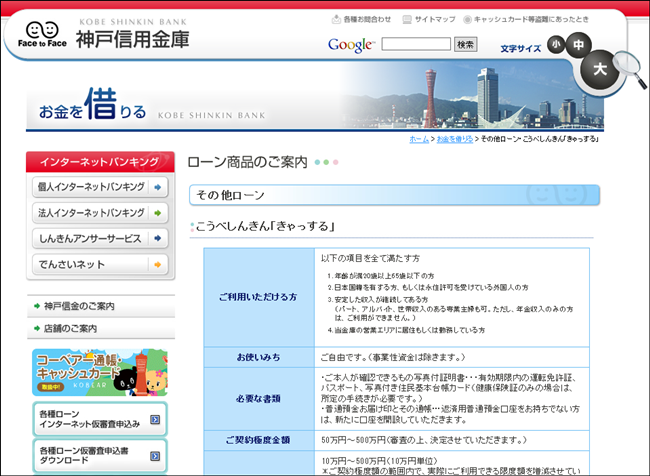Open でんさいネット button
650x476 pixels.
(x=100, y=264)
